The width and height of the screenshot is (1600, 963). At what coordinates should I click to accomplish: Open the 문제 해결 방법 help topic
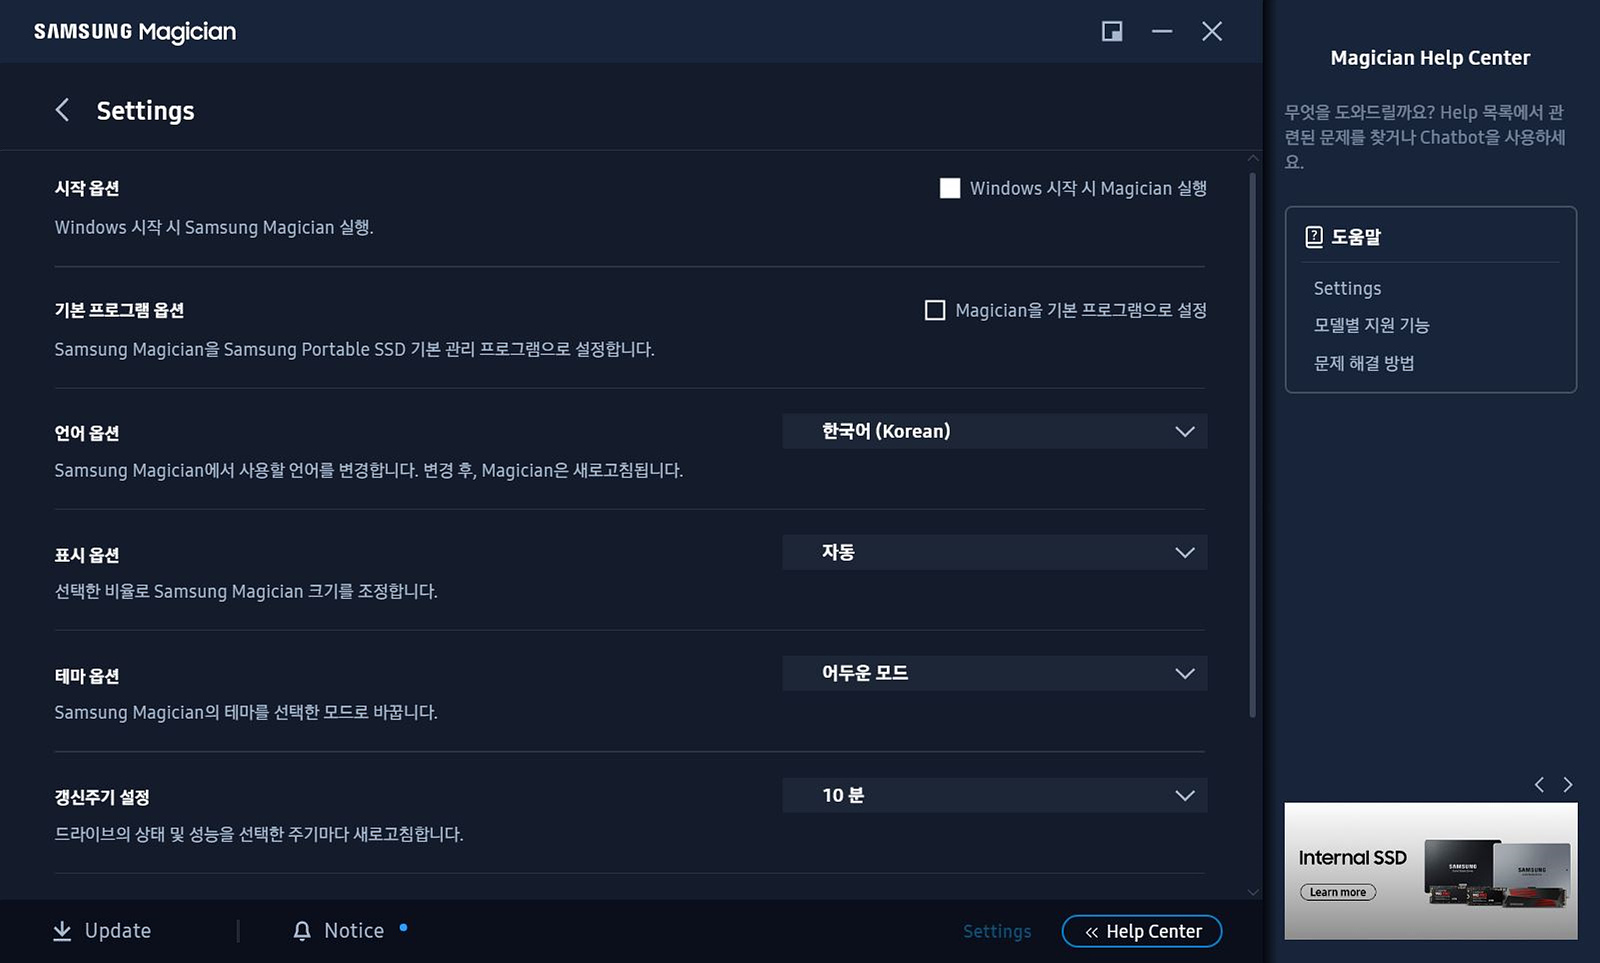1364,363
